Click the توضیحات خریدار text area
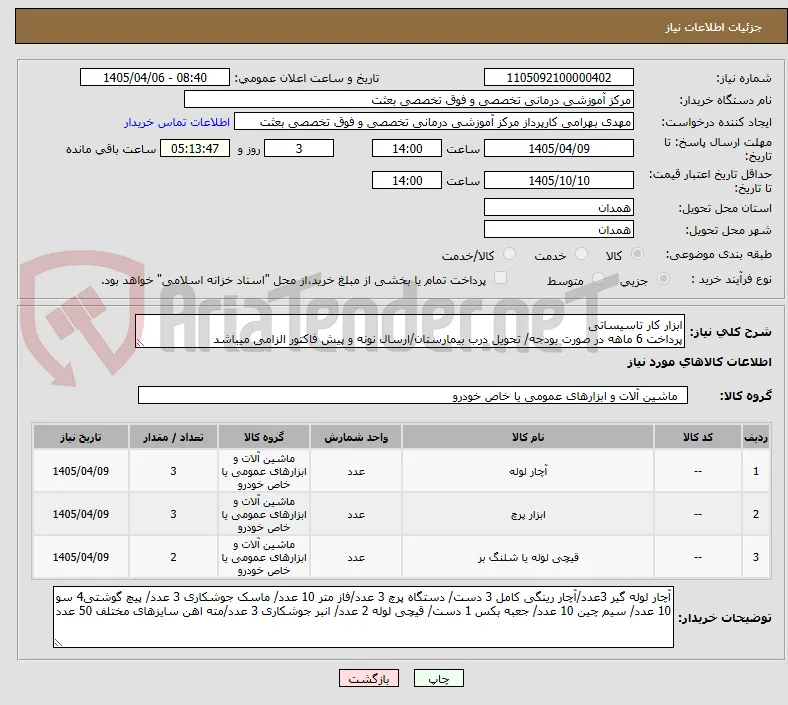This screenshot has width=788, height=705. pyautogui.click(x=363, y=617)
